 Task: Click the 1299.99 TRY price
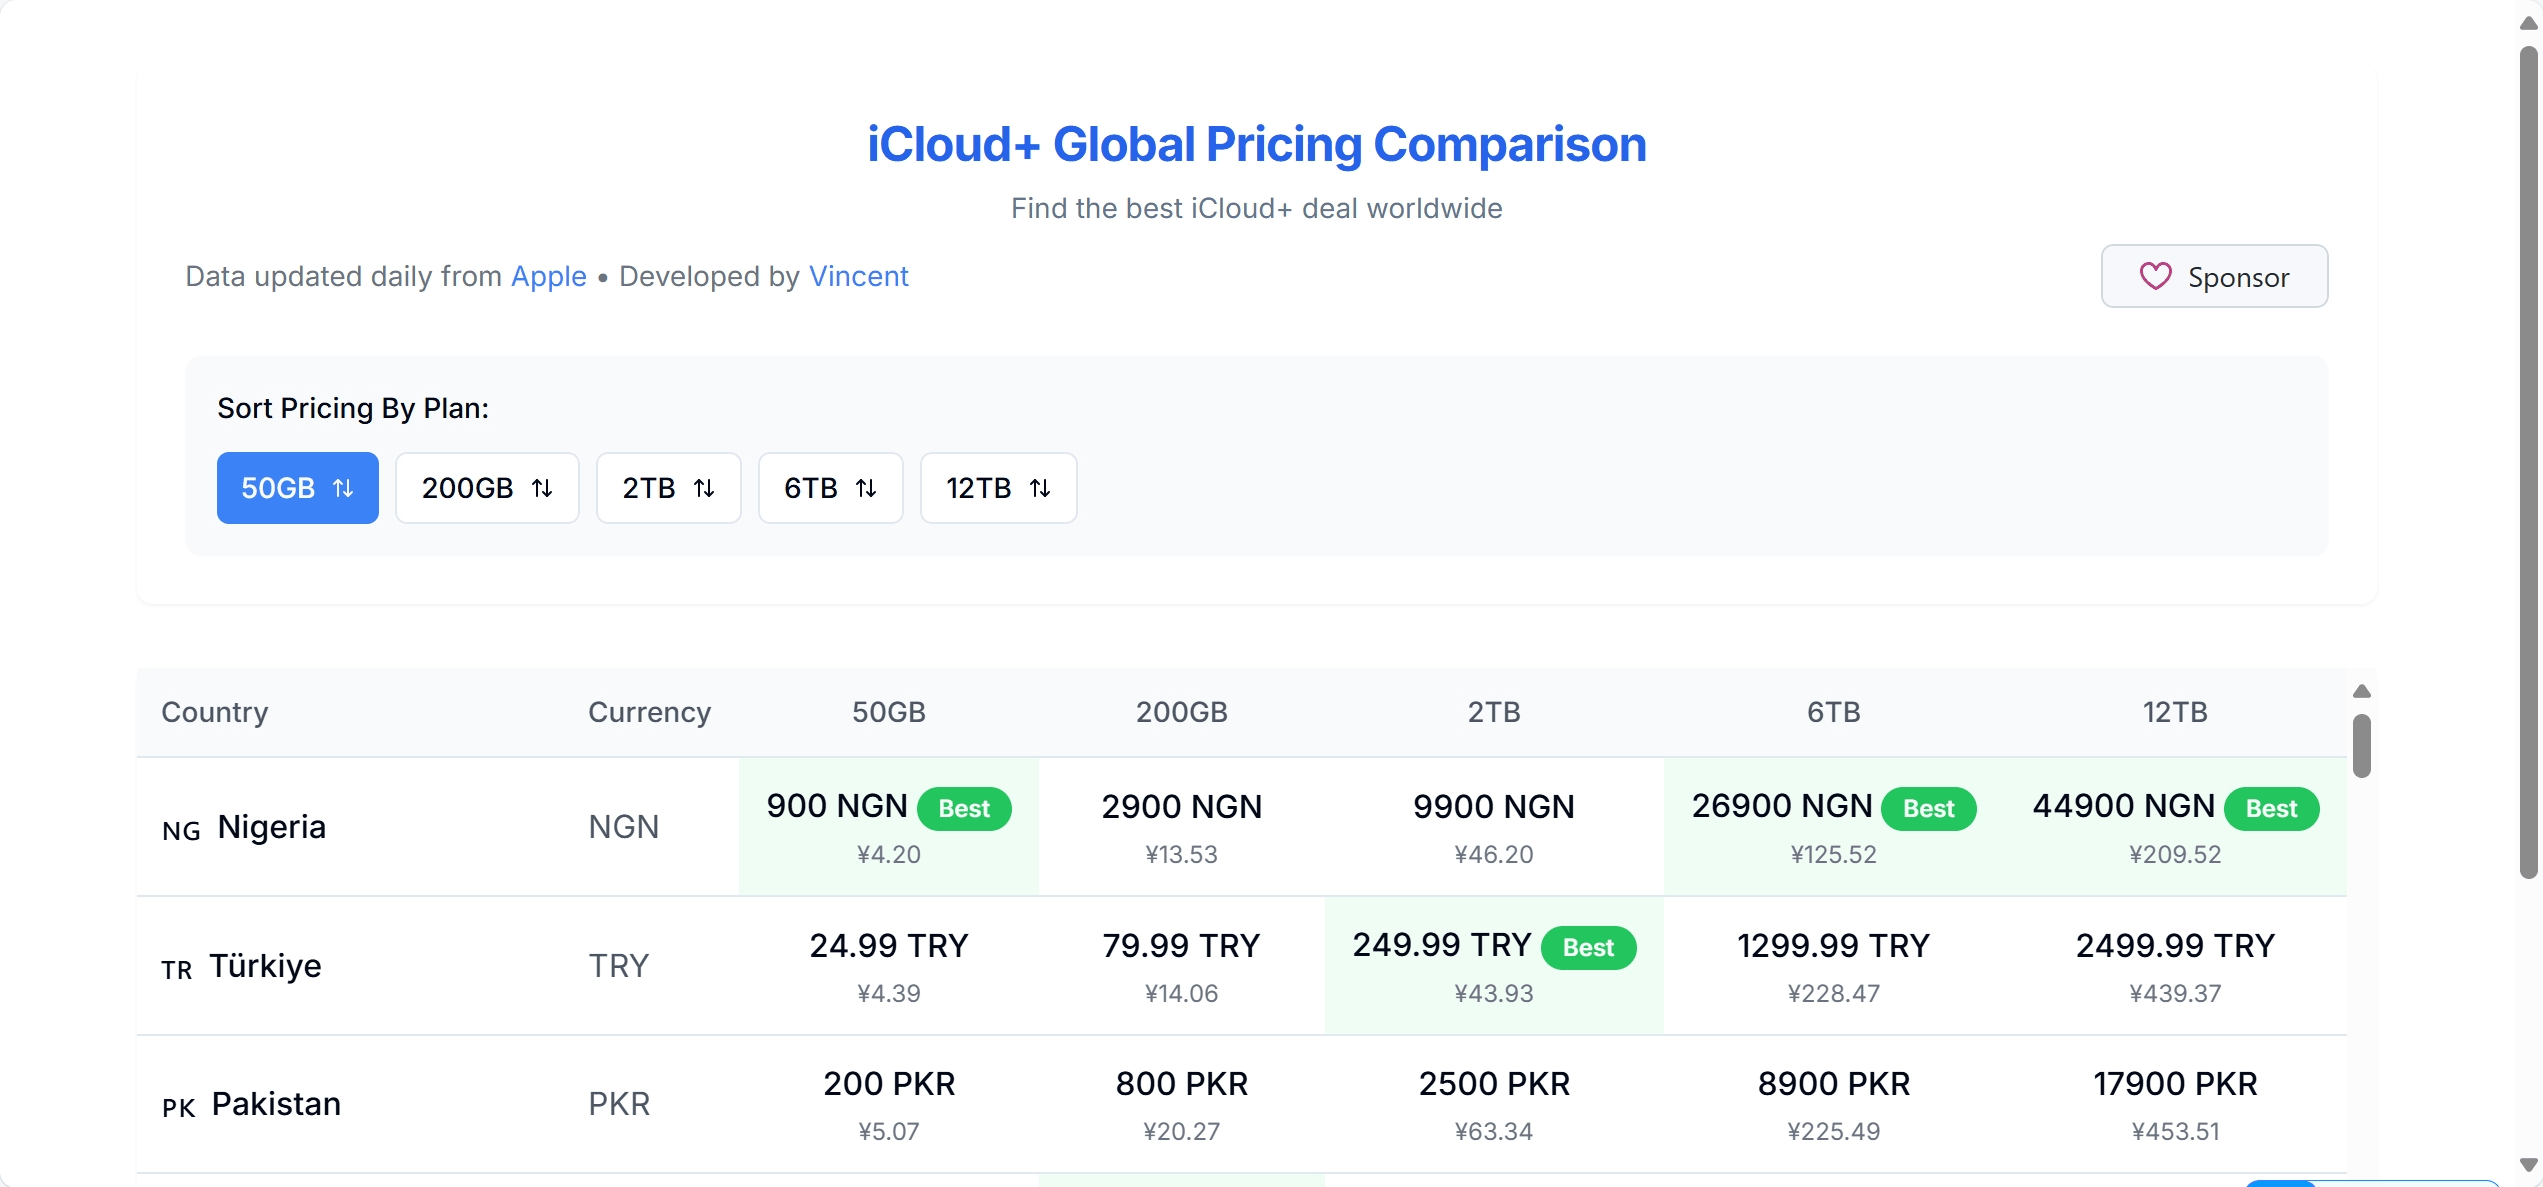click(x=1833, y=945)
